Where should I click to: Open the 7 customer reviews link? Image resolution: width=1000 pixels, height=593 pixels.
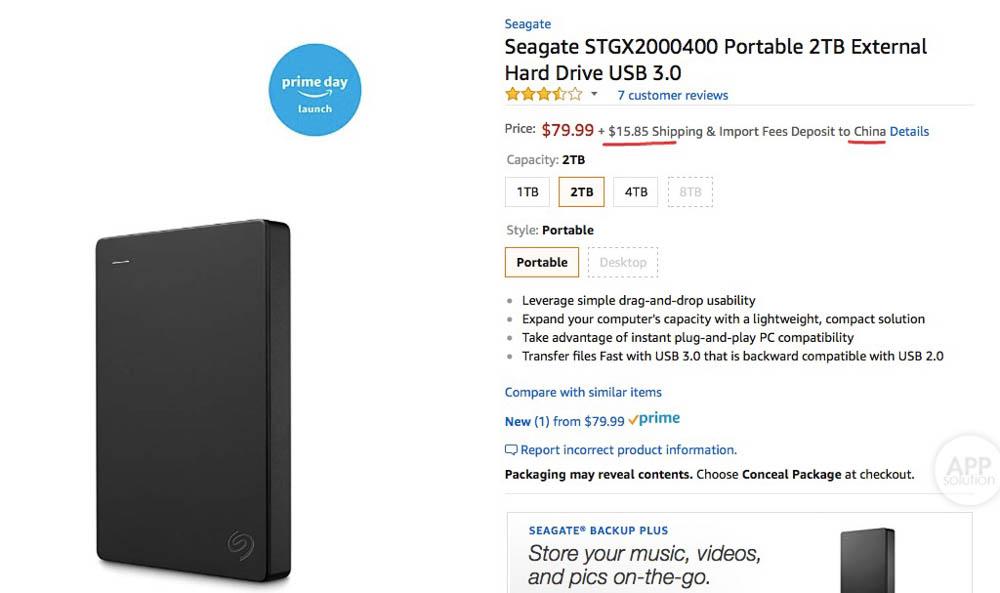tap(672, 95)
